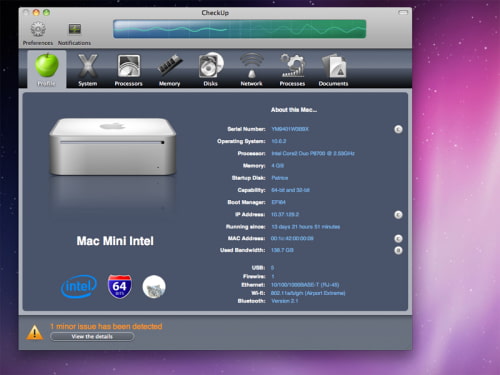Click the About this Mac heading
Screen dimensions: 500x375
pyautogui.click(x=294, y=110)
